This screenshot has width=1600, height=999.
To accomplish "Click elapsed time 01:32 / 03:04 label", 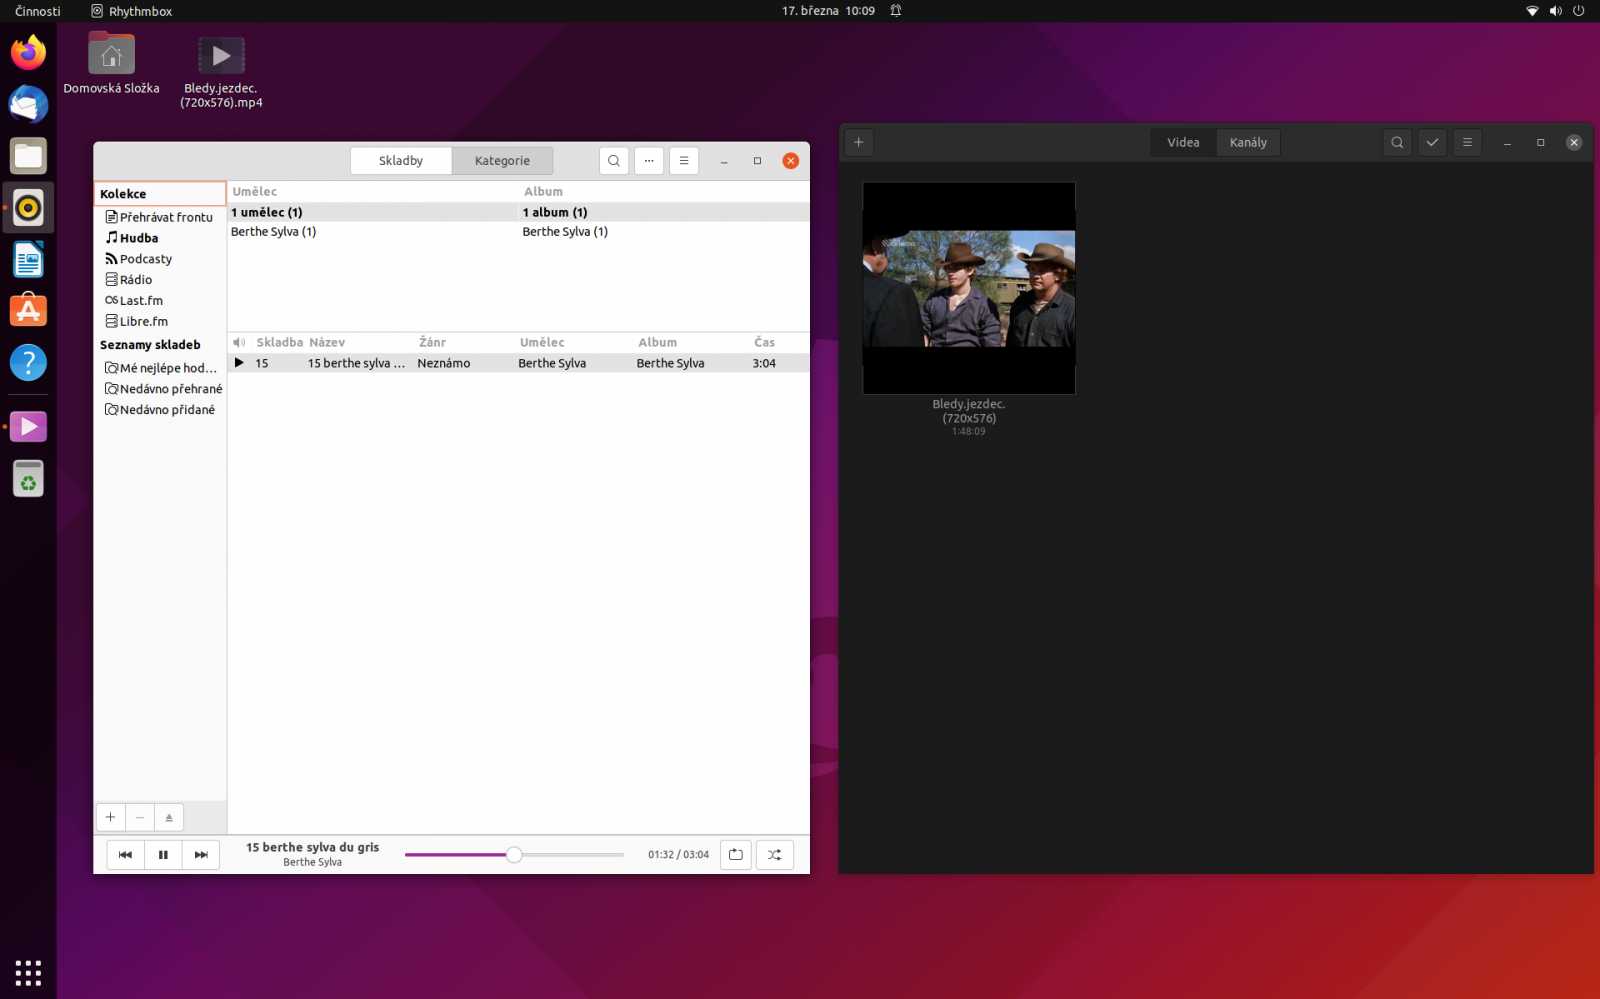I will click(x=678, y=855).
